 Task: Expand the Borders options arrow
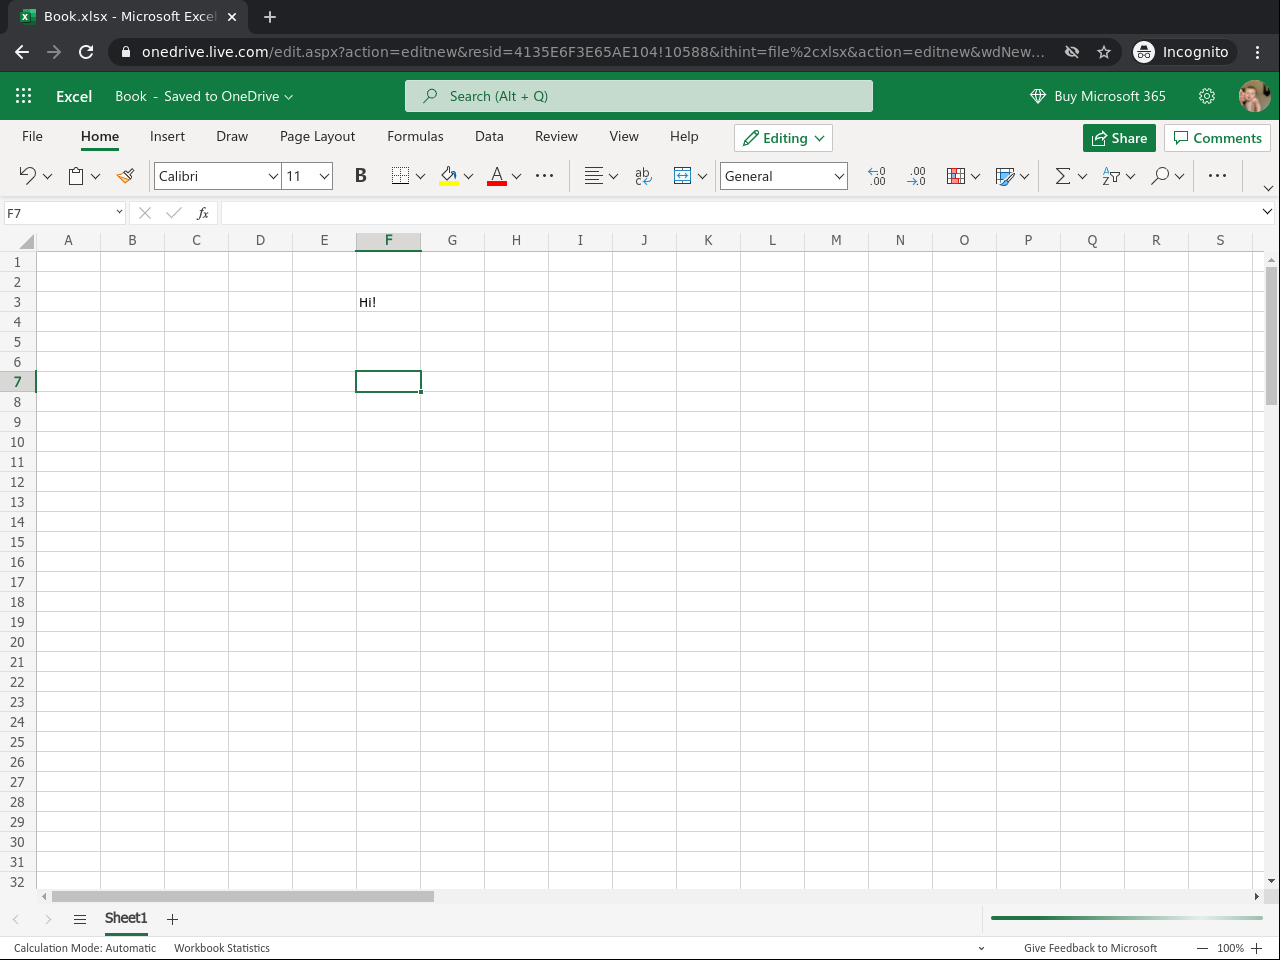coord(420,177)
